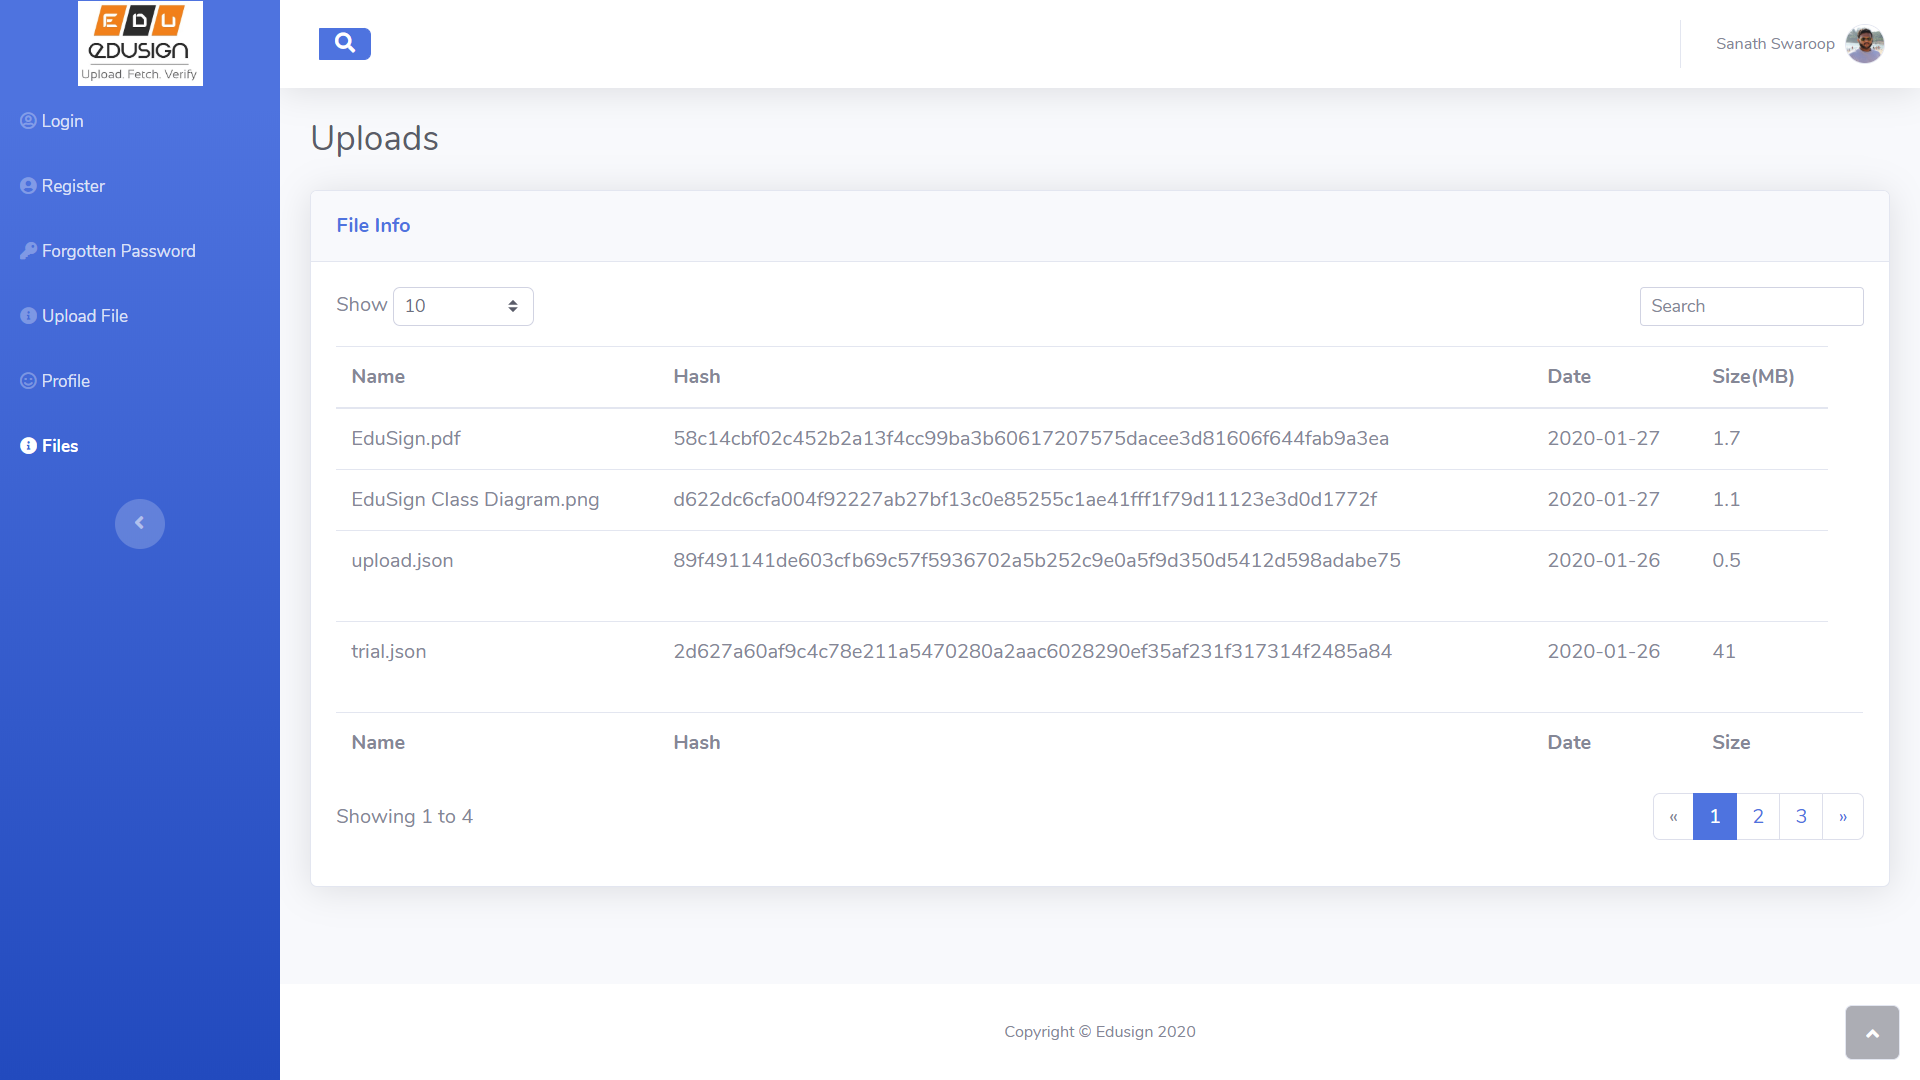Sort the table by the Date column
The width and height of the screenshot is (1920, 1080).
click(1568, 377)
